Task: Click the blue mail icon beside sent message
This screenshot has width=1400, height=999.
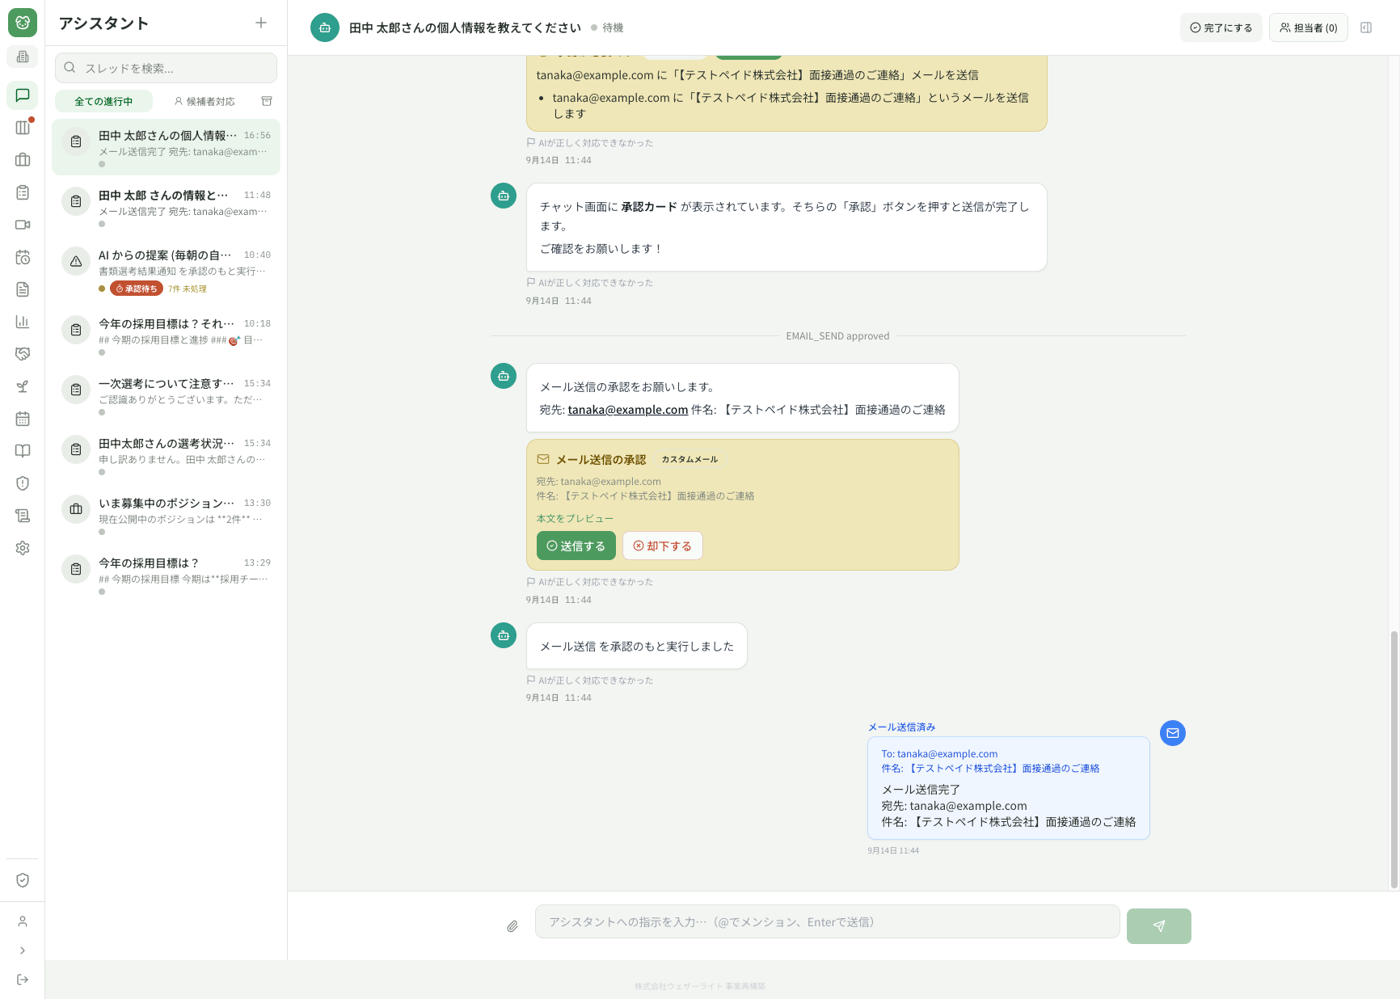Action: (1173, 733)
